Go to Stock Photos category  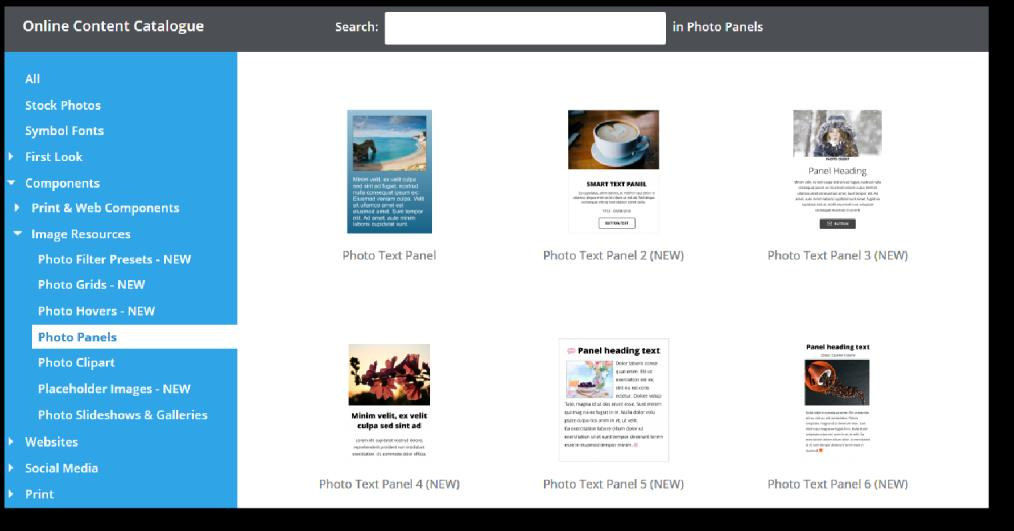pyautogui.click(x=63, y=105)
